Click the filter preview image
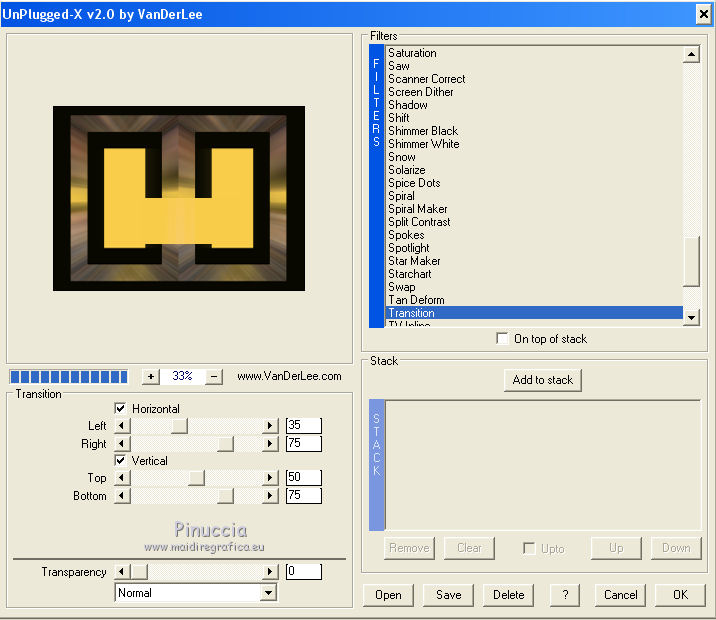This screenshot has width=716, height=620. click(179, 198)
